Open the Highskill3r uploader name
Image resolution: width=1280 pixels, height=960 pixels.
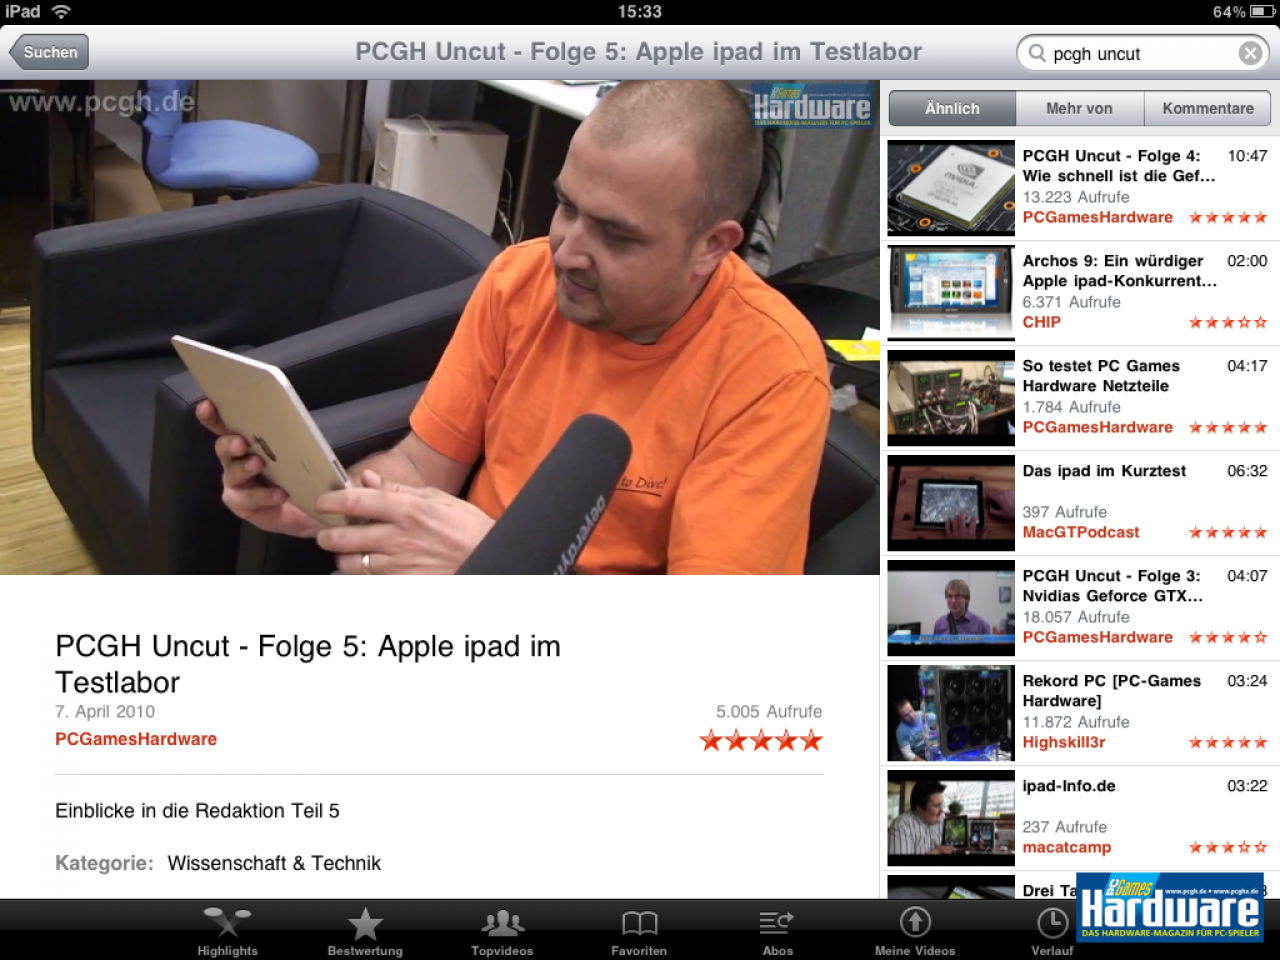(x=1064, y=742)
